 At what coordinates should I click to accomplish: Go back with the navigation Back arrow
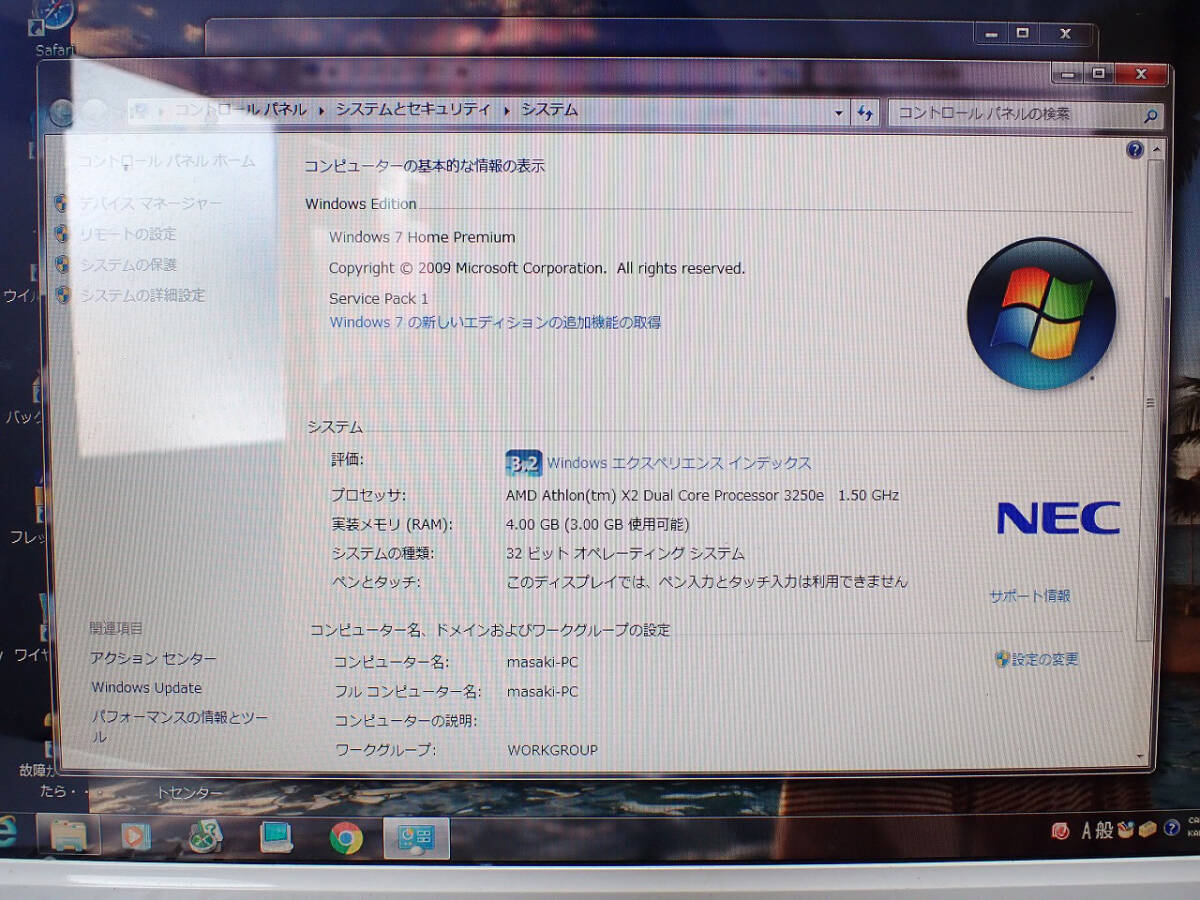click(x=63, y=111)
